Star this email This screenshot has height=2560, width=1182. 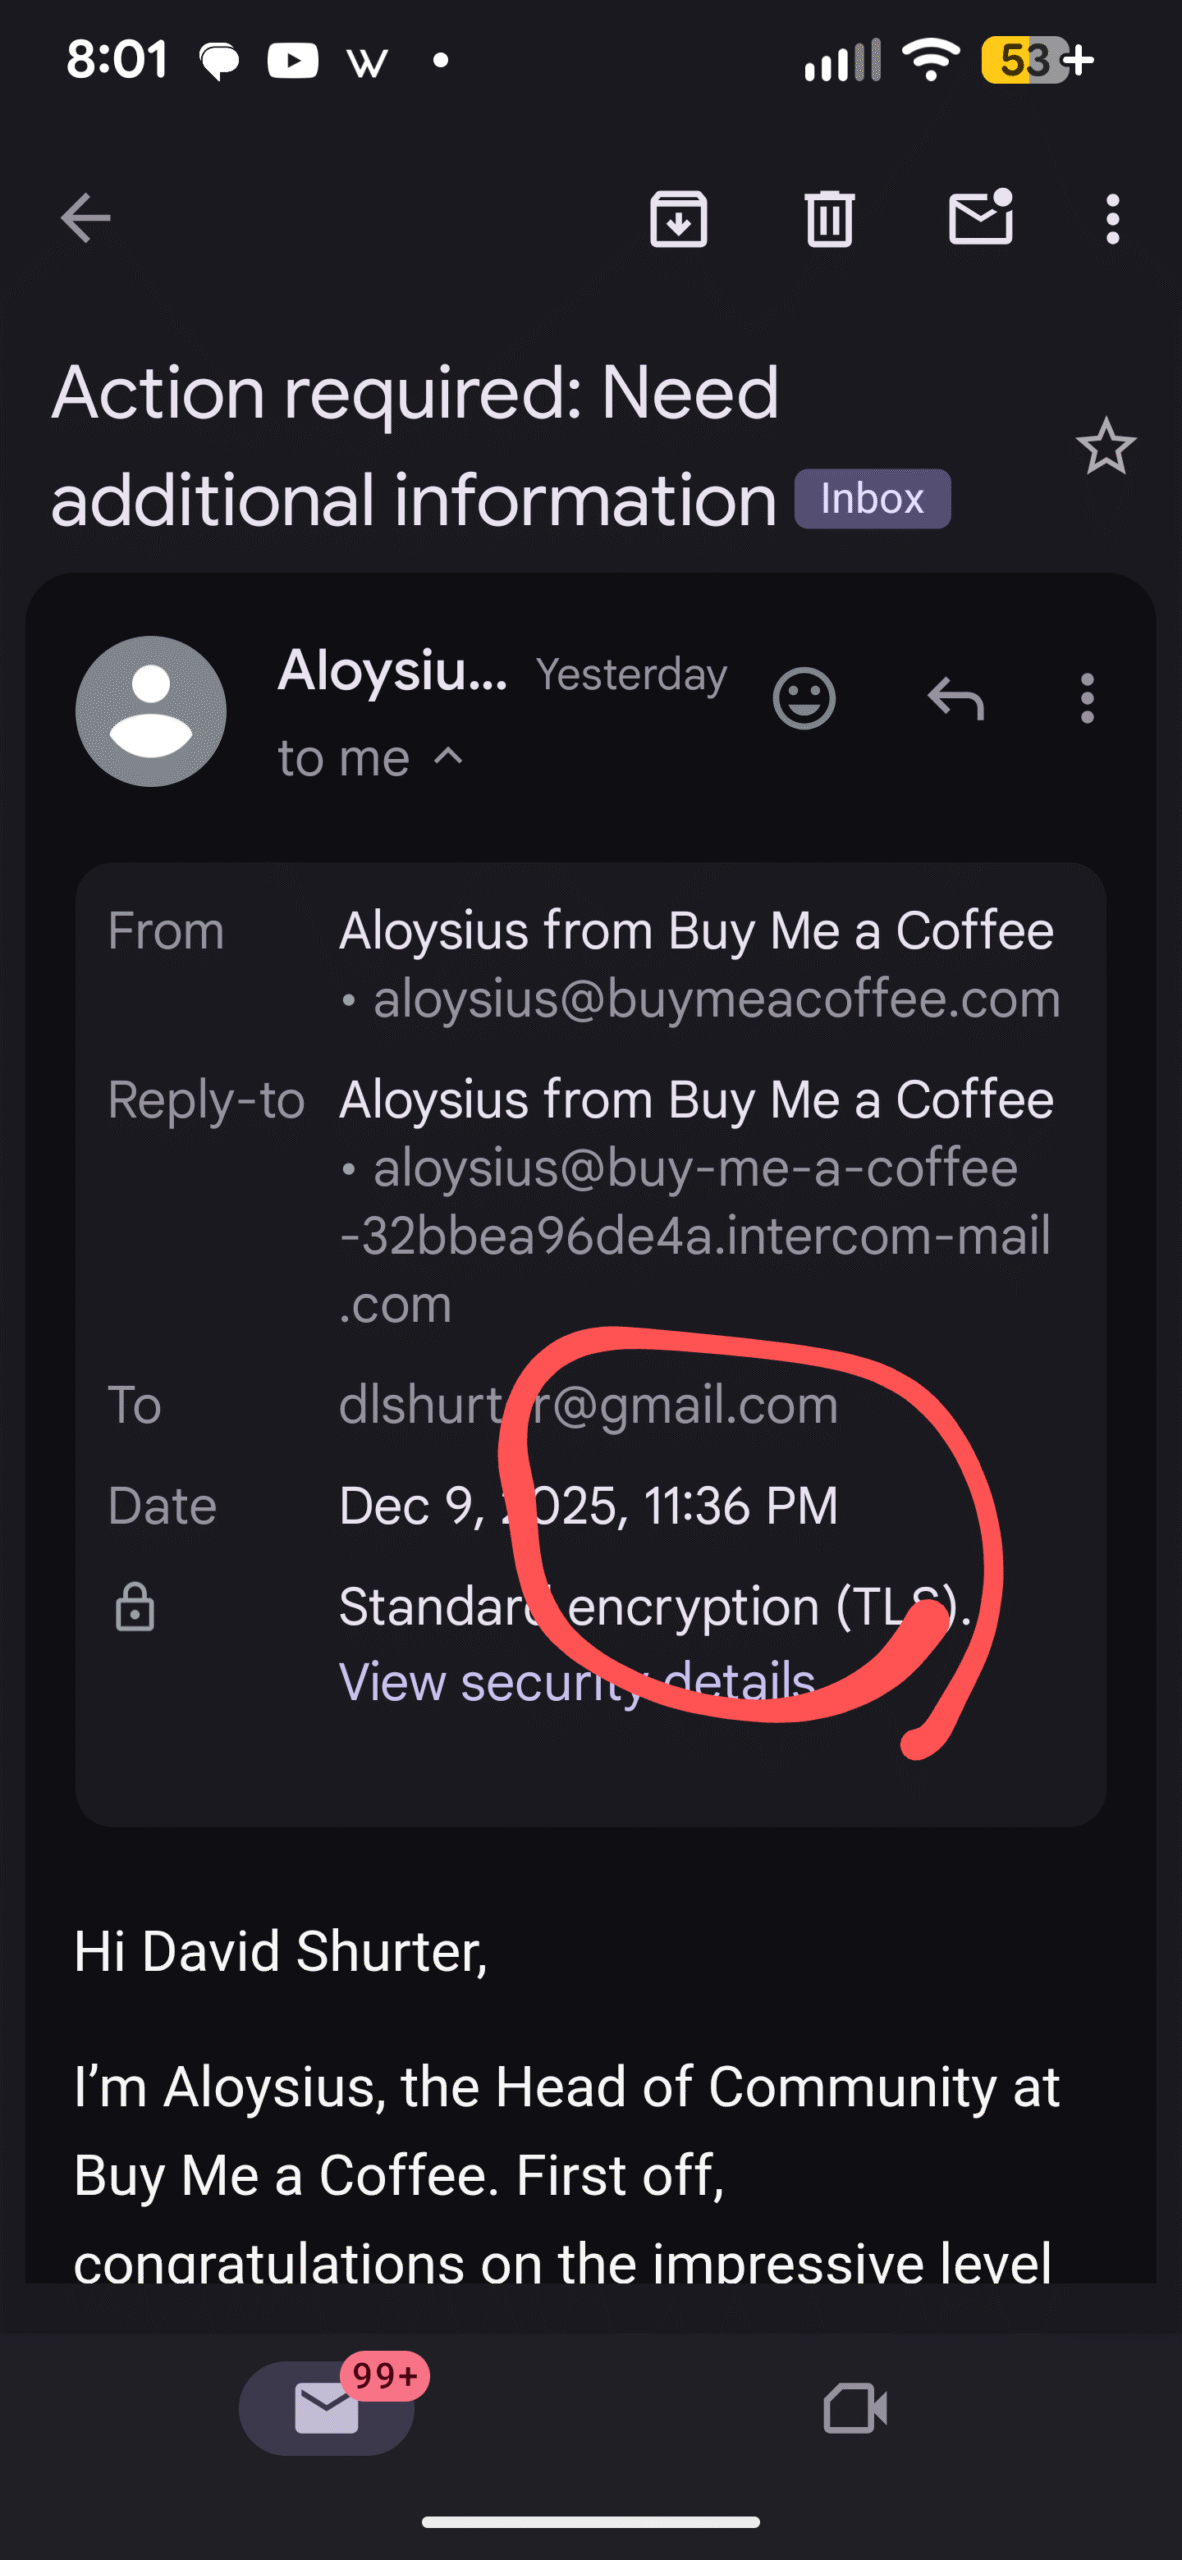(1105, 447)
